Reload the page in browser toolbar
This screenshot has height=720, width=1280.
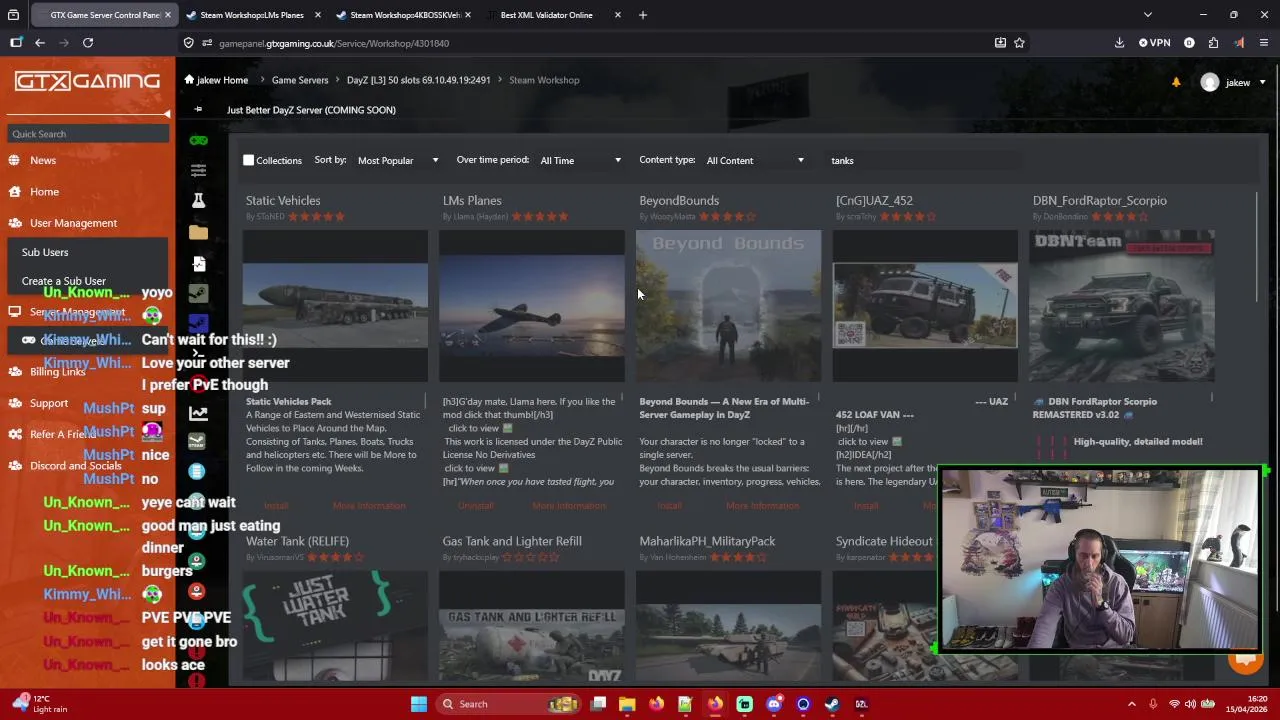point(88,43)
